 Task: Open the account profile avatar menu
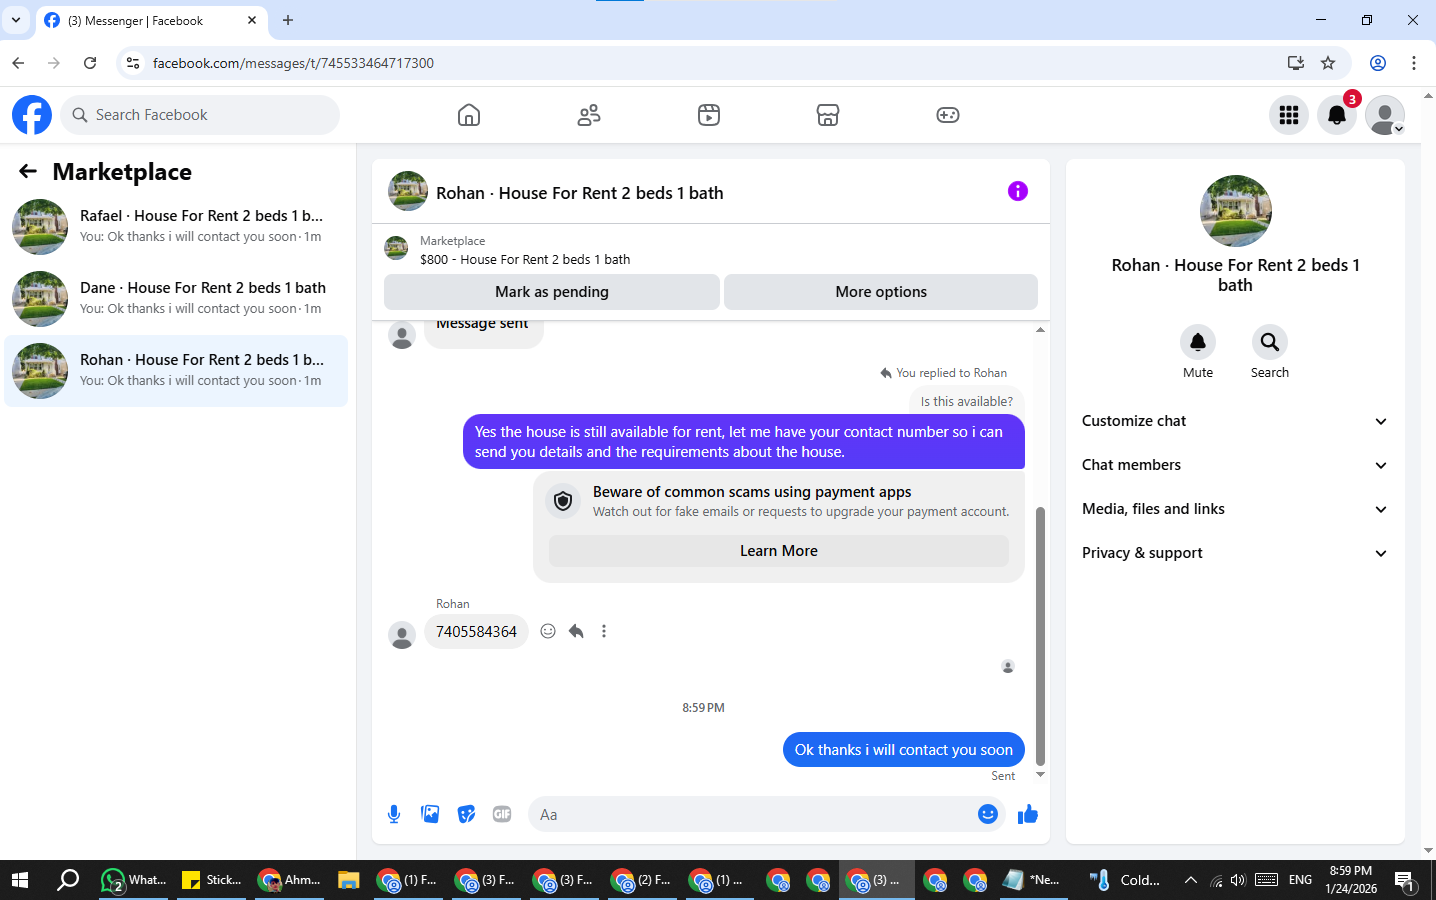pyautogui.click(x=1385, y=115)
